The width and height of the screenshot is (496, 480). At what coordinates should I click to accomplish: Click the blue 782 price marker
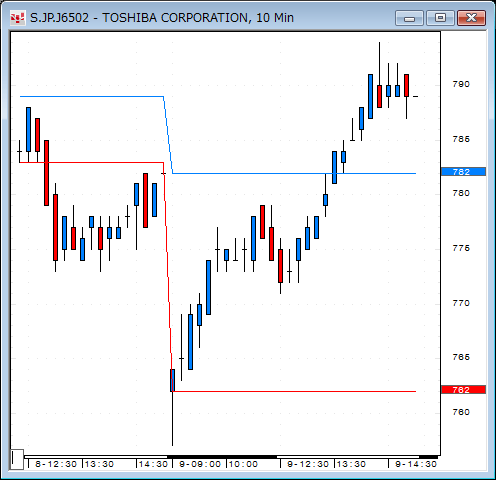point(463,172)
